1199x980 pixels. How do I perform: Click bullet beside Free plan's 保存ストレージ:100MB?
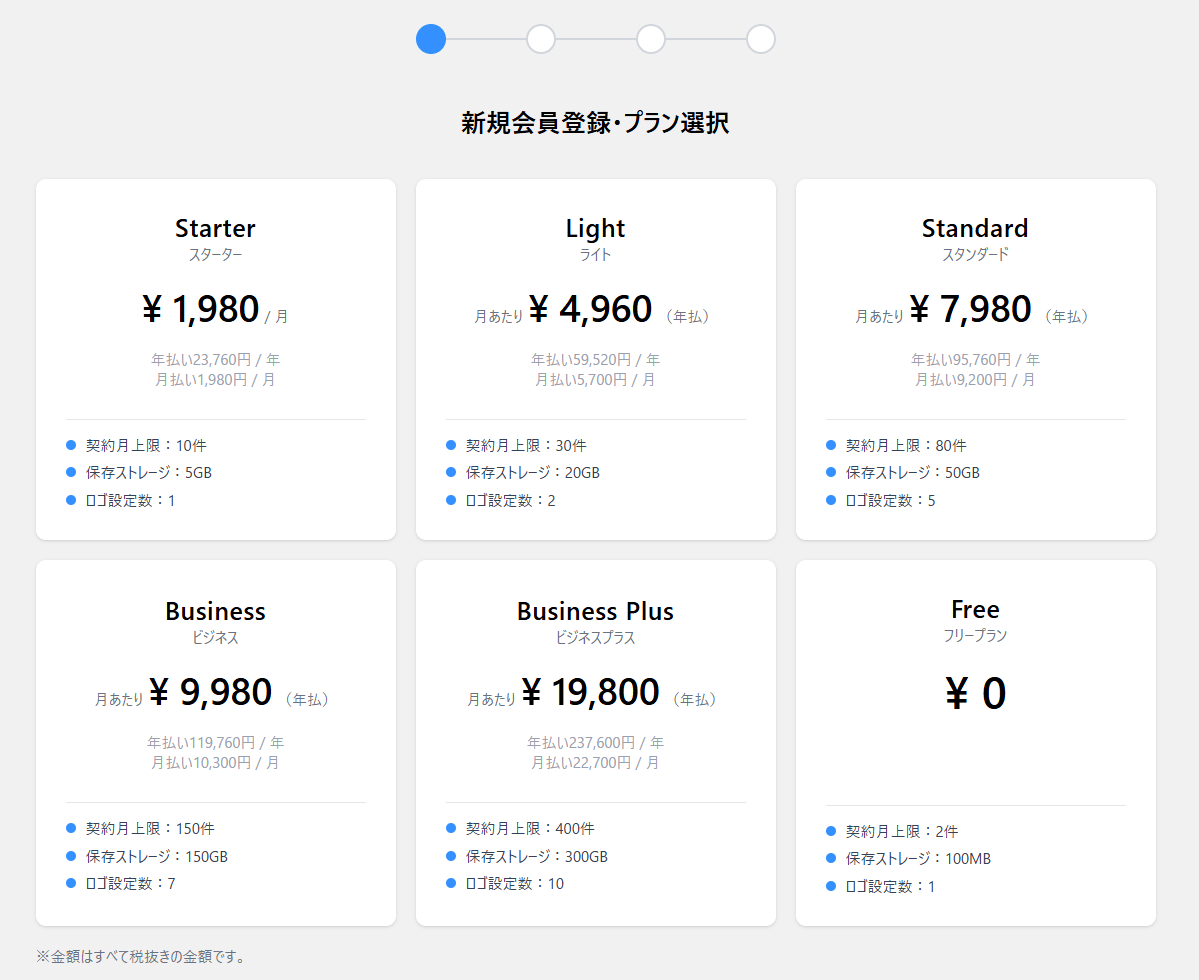(x=831, y=858)
